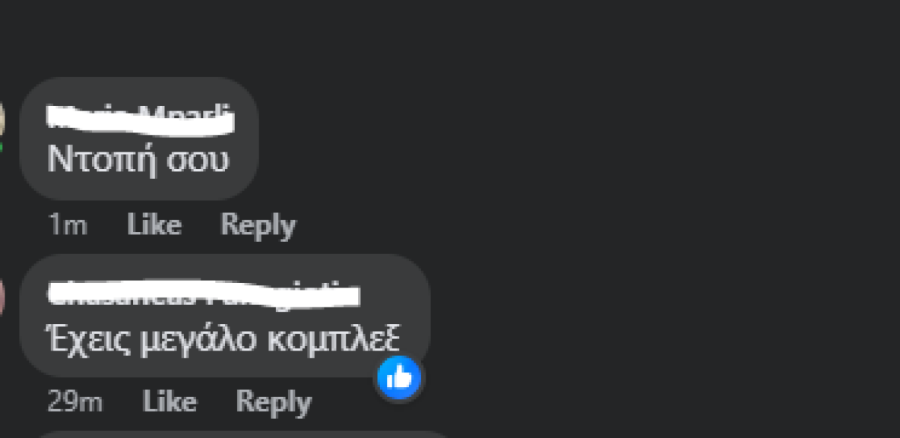Click the green online status dot
Image resolution: width=900 pixels, height=438 pixels.
tap(1, 149)
